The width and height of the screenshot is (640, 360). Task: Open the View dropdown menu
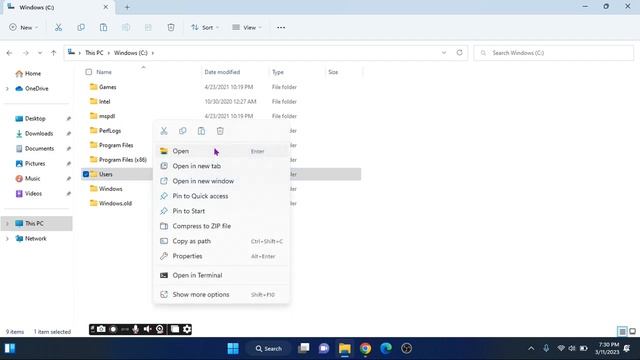247,27
